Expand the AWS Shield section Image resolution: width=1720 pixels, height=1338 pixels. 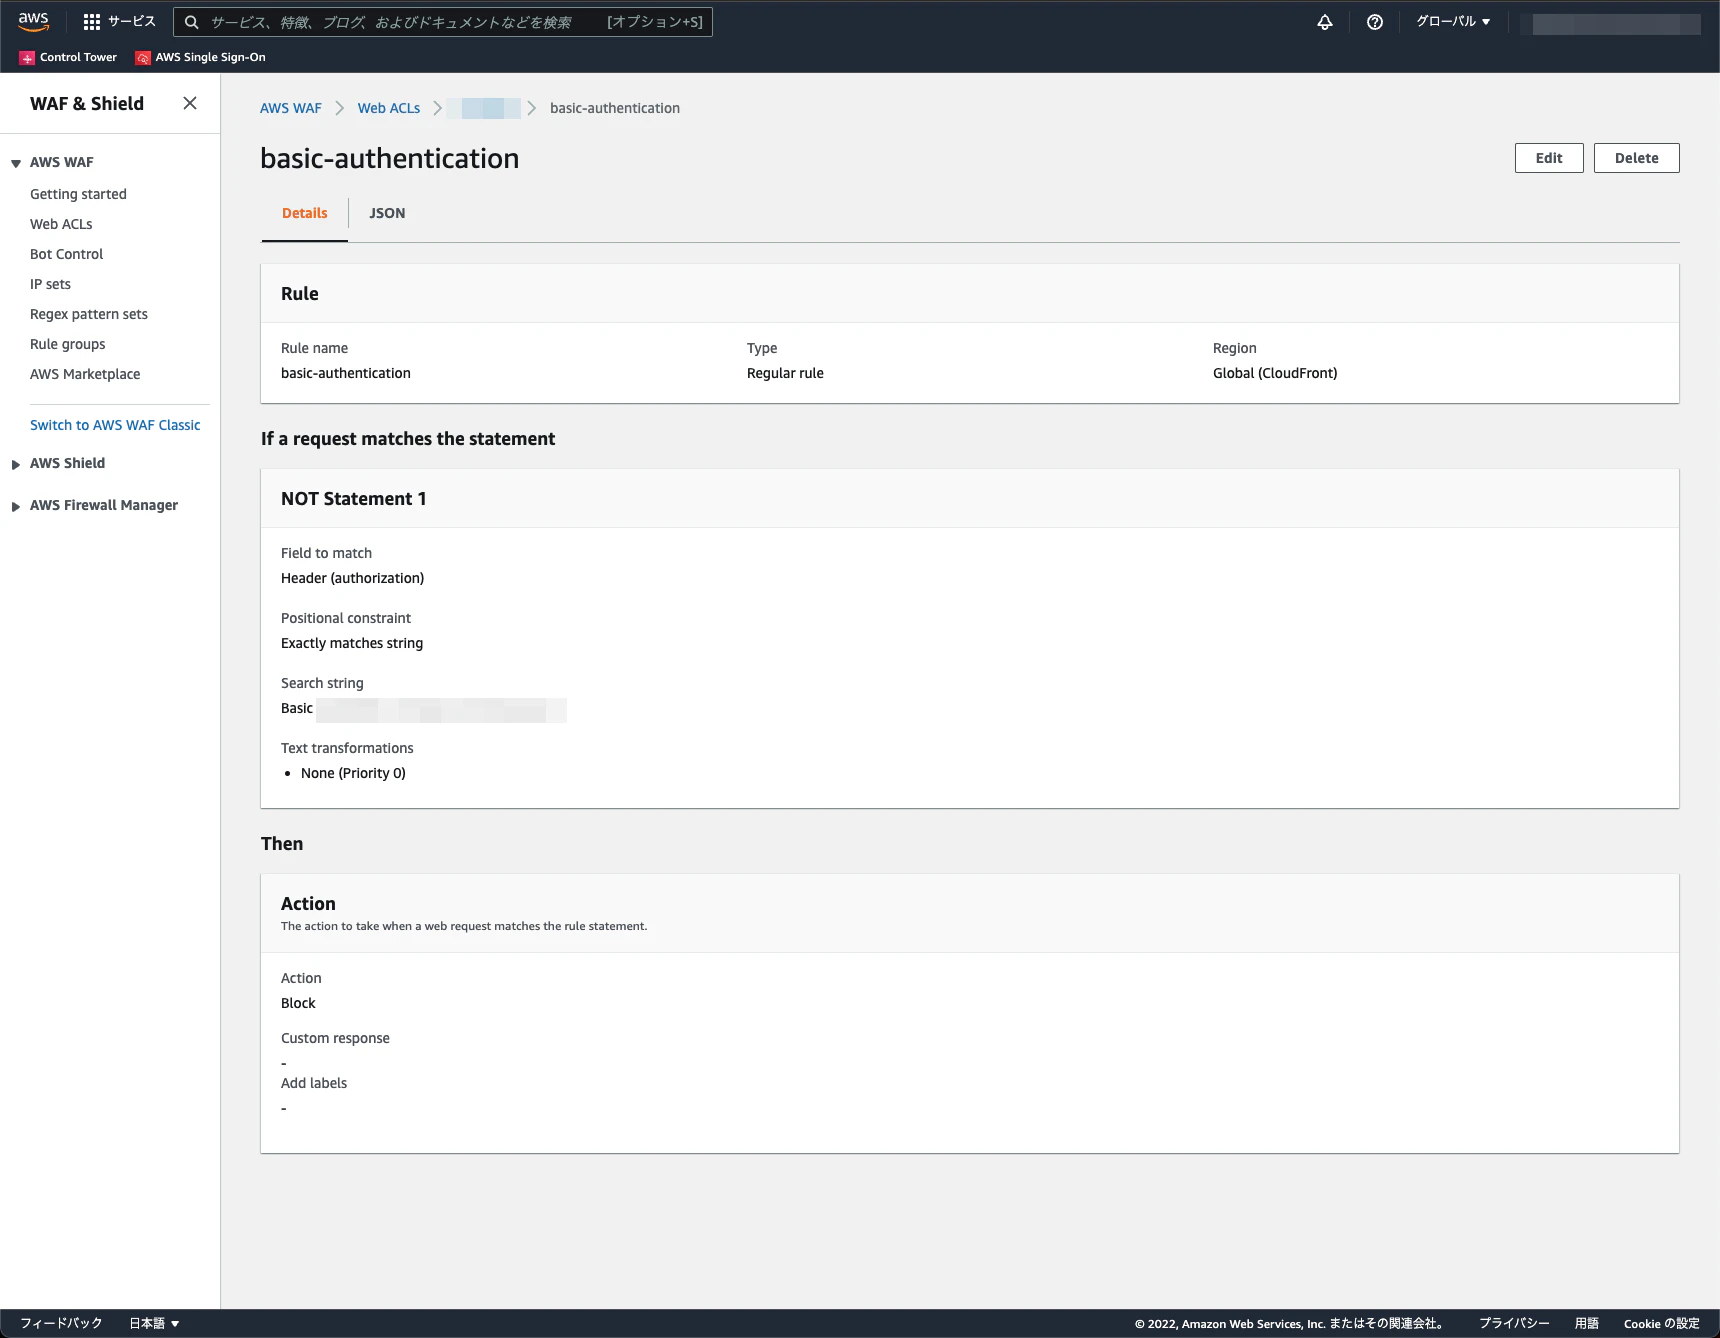click(x=16, y=464)
